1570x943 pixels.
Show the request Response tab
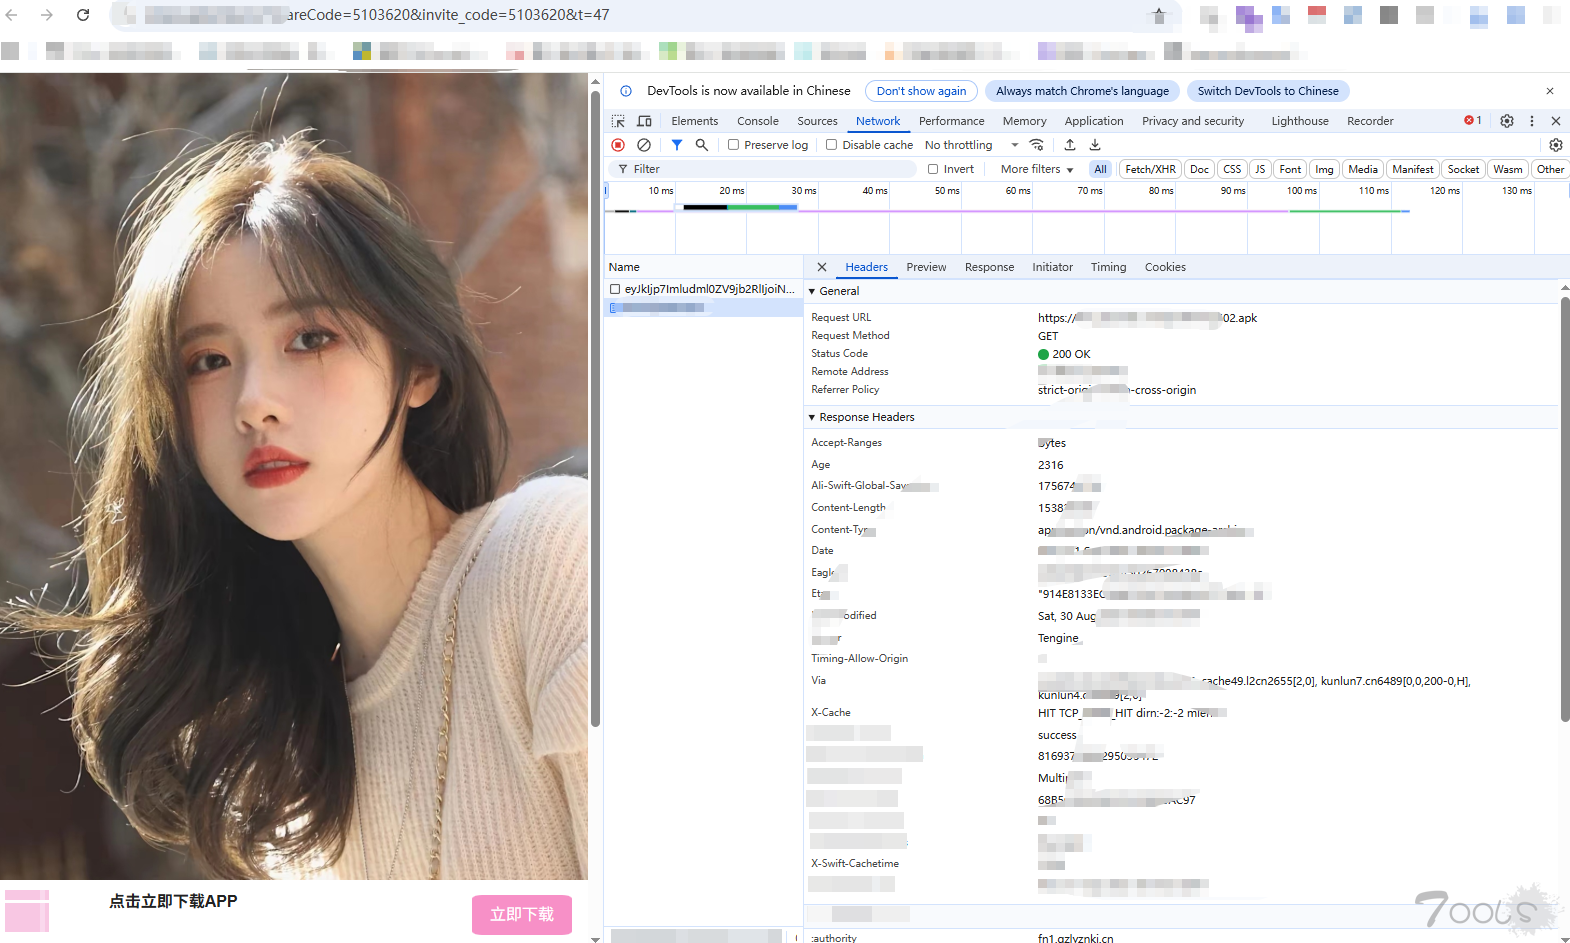[989, 267]
